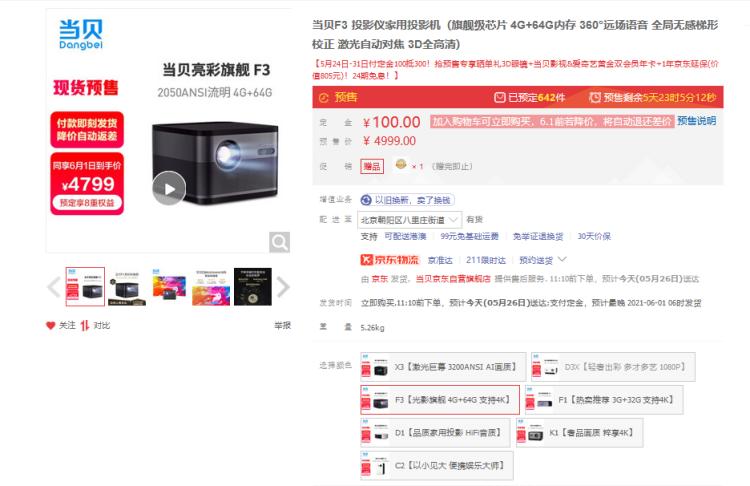The width and height of the screenshot is (750, 486).
Task: Select the third colorful screen thumbnail
Action: [169, 287]
